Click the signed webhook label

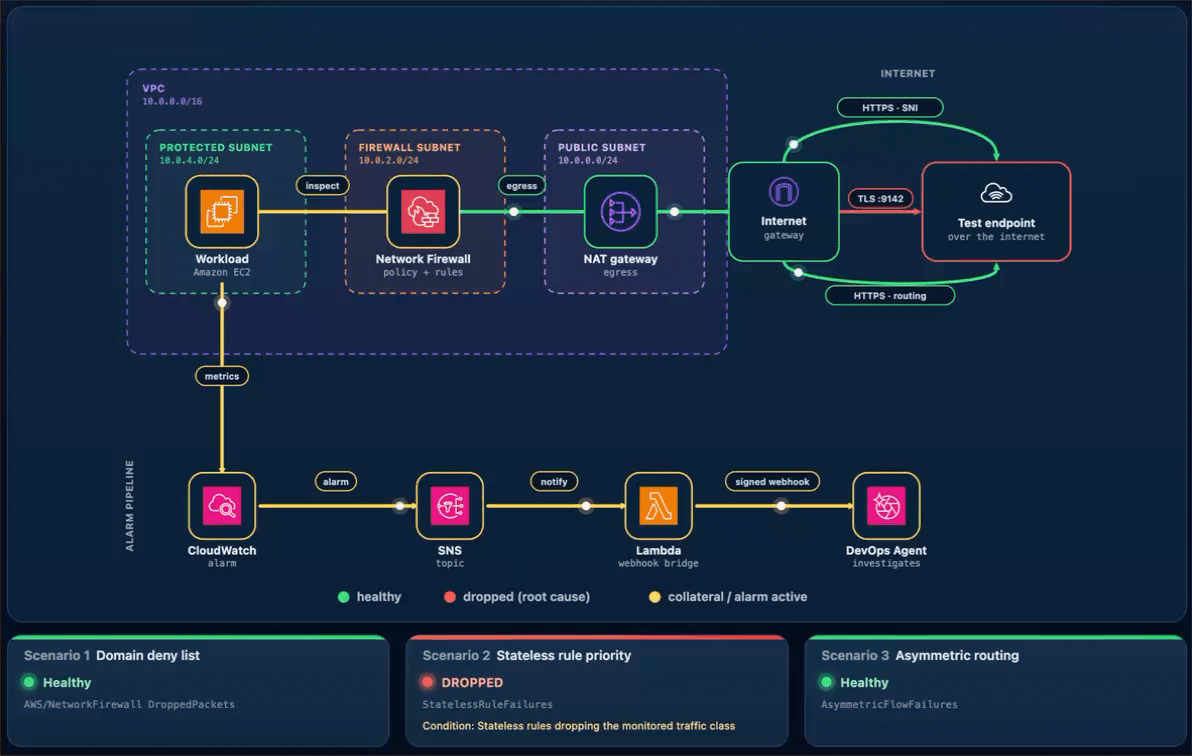(x=772, y=481)
